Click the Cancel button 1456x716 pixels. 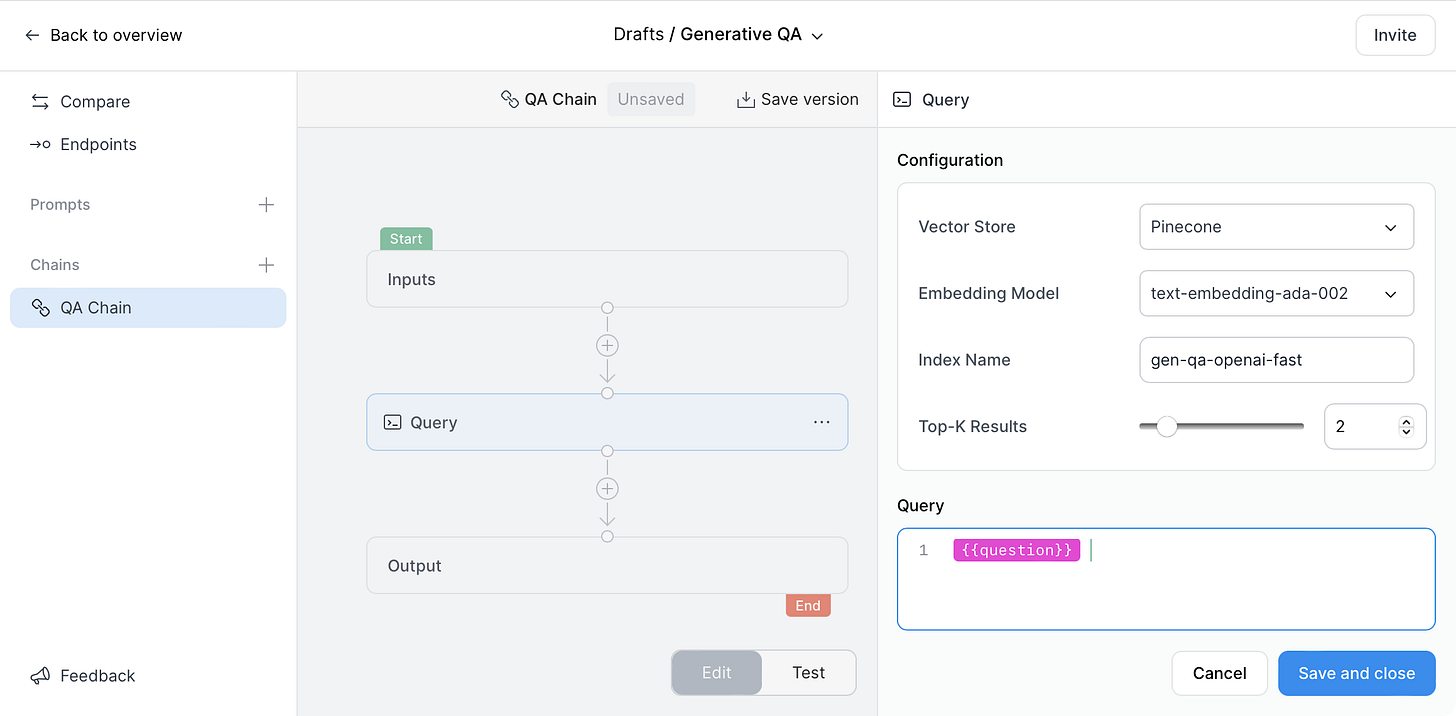point(1220,673)
